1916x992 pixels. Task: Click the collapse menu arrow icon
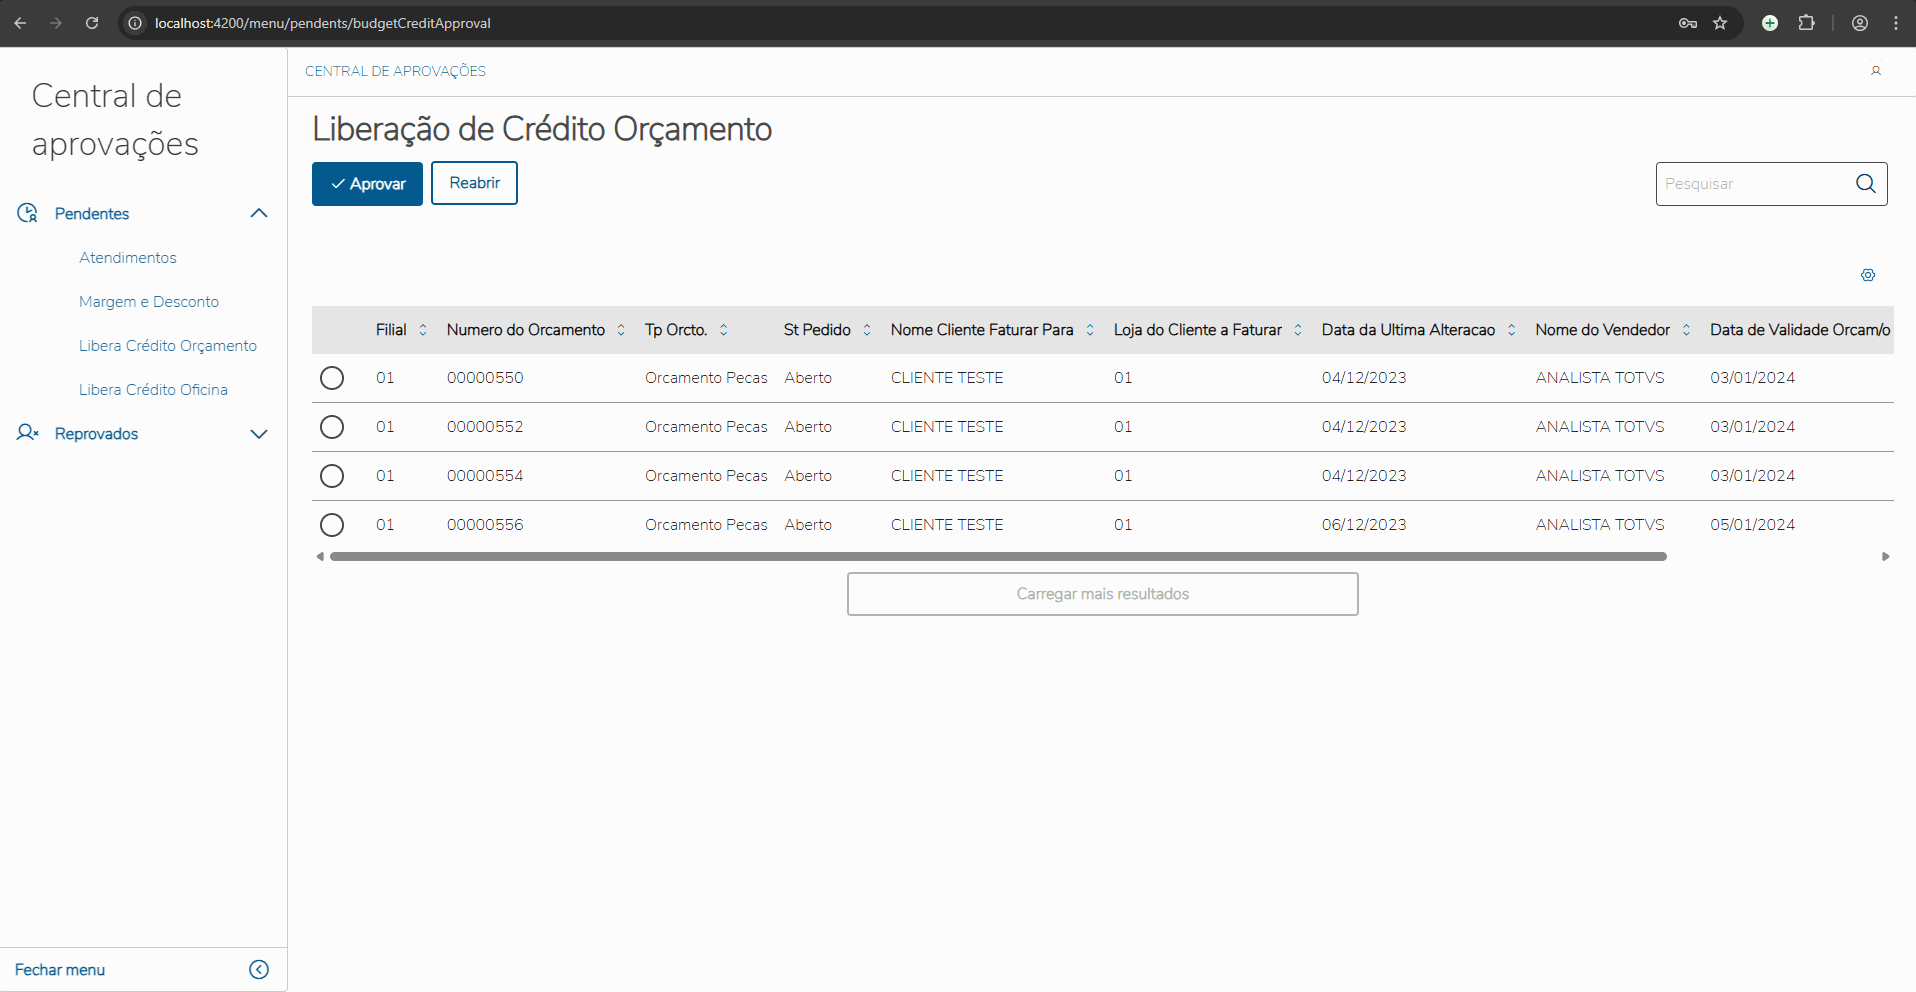[259, 969]
